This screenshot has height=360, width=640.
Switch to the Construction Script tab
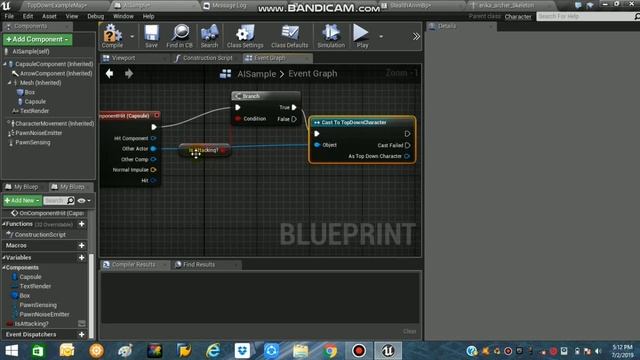click(207, 58)
